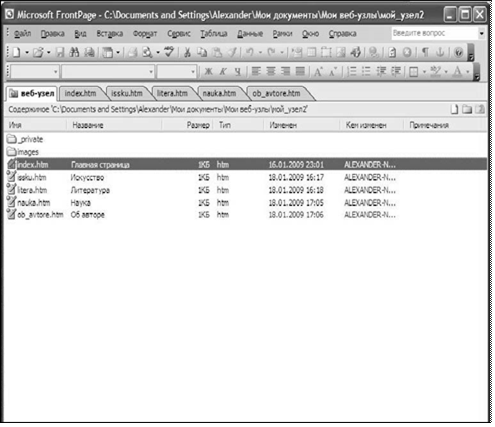Click the Save icon in the toolbar

click(x=60, y=52)
